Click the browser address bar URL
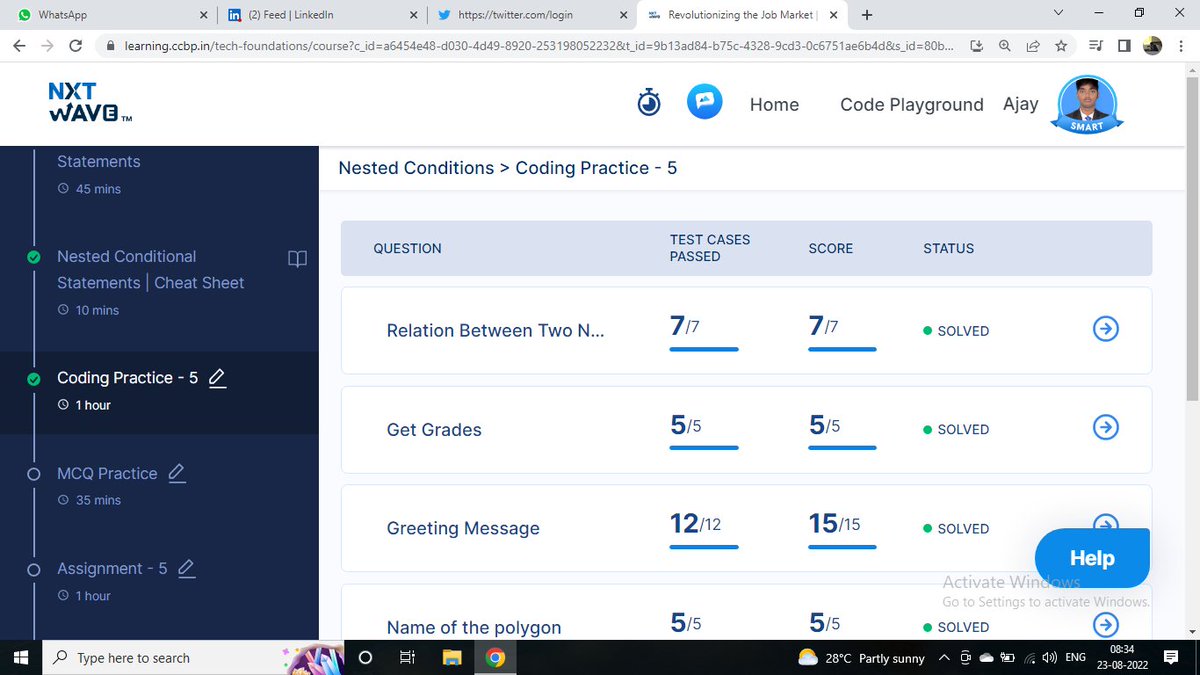 (538, 46)
